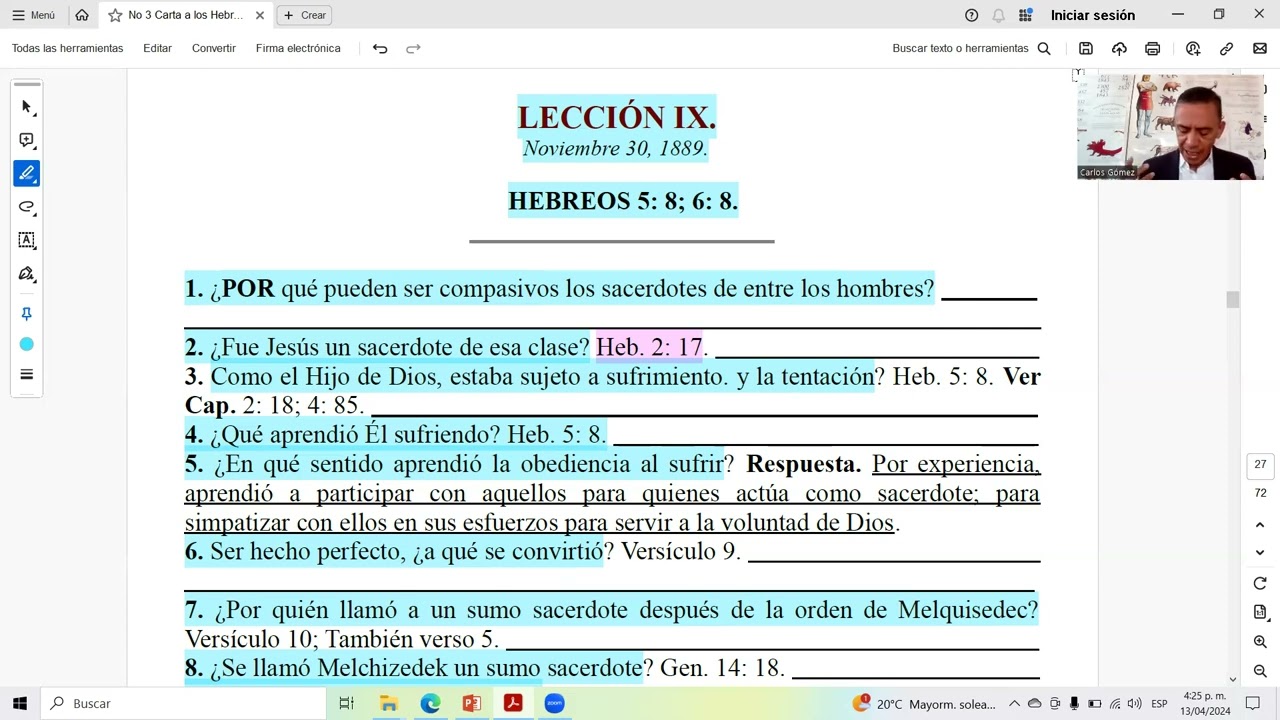
Task: Click Iniciar sesión
Action: point(1092,15)
